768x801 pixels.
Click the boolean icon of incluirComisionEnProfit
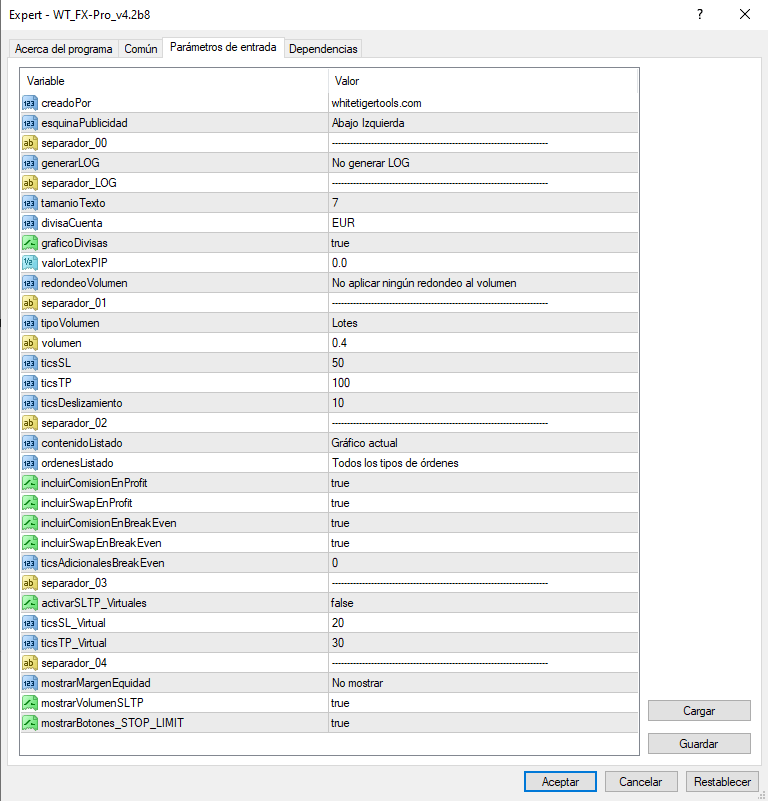pyautogui.click(x=30, y=483)
